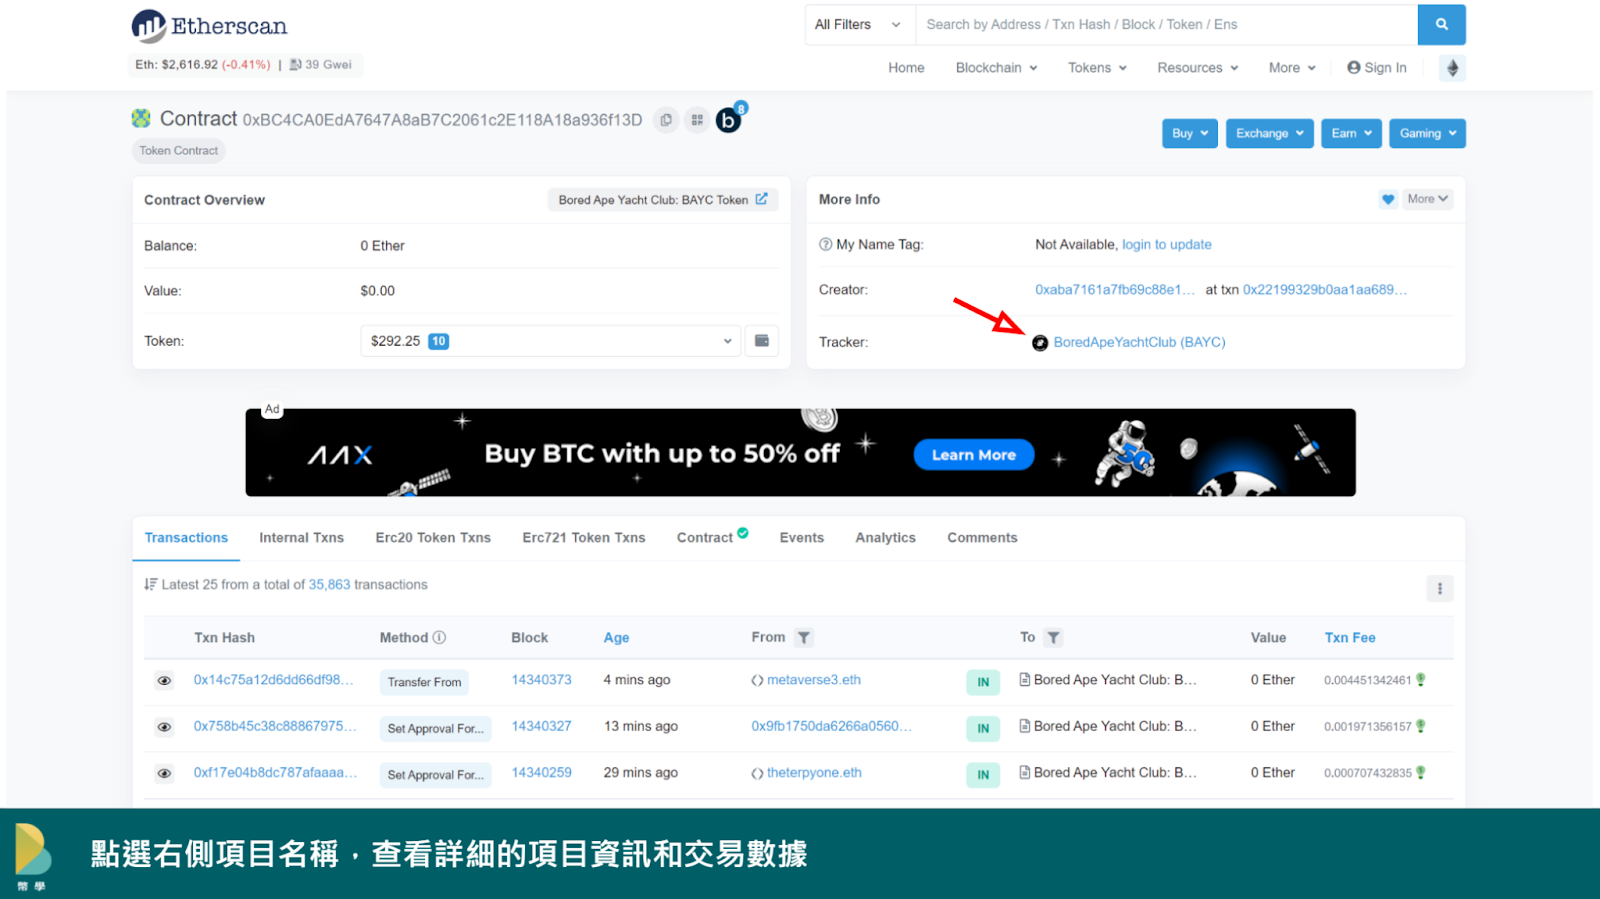Click contract file icon in first row To
The height and width of the screenshot is (899, 1600).
coord(1024,680)
